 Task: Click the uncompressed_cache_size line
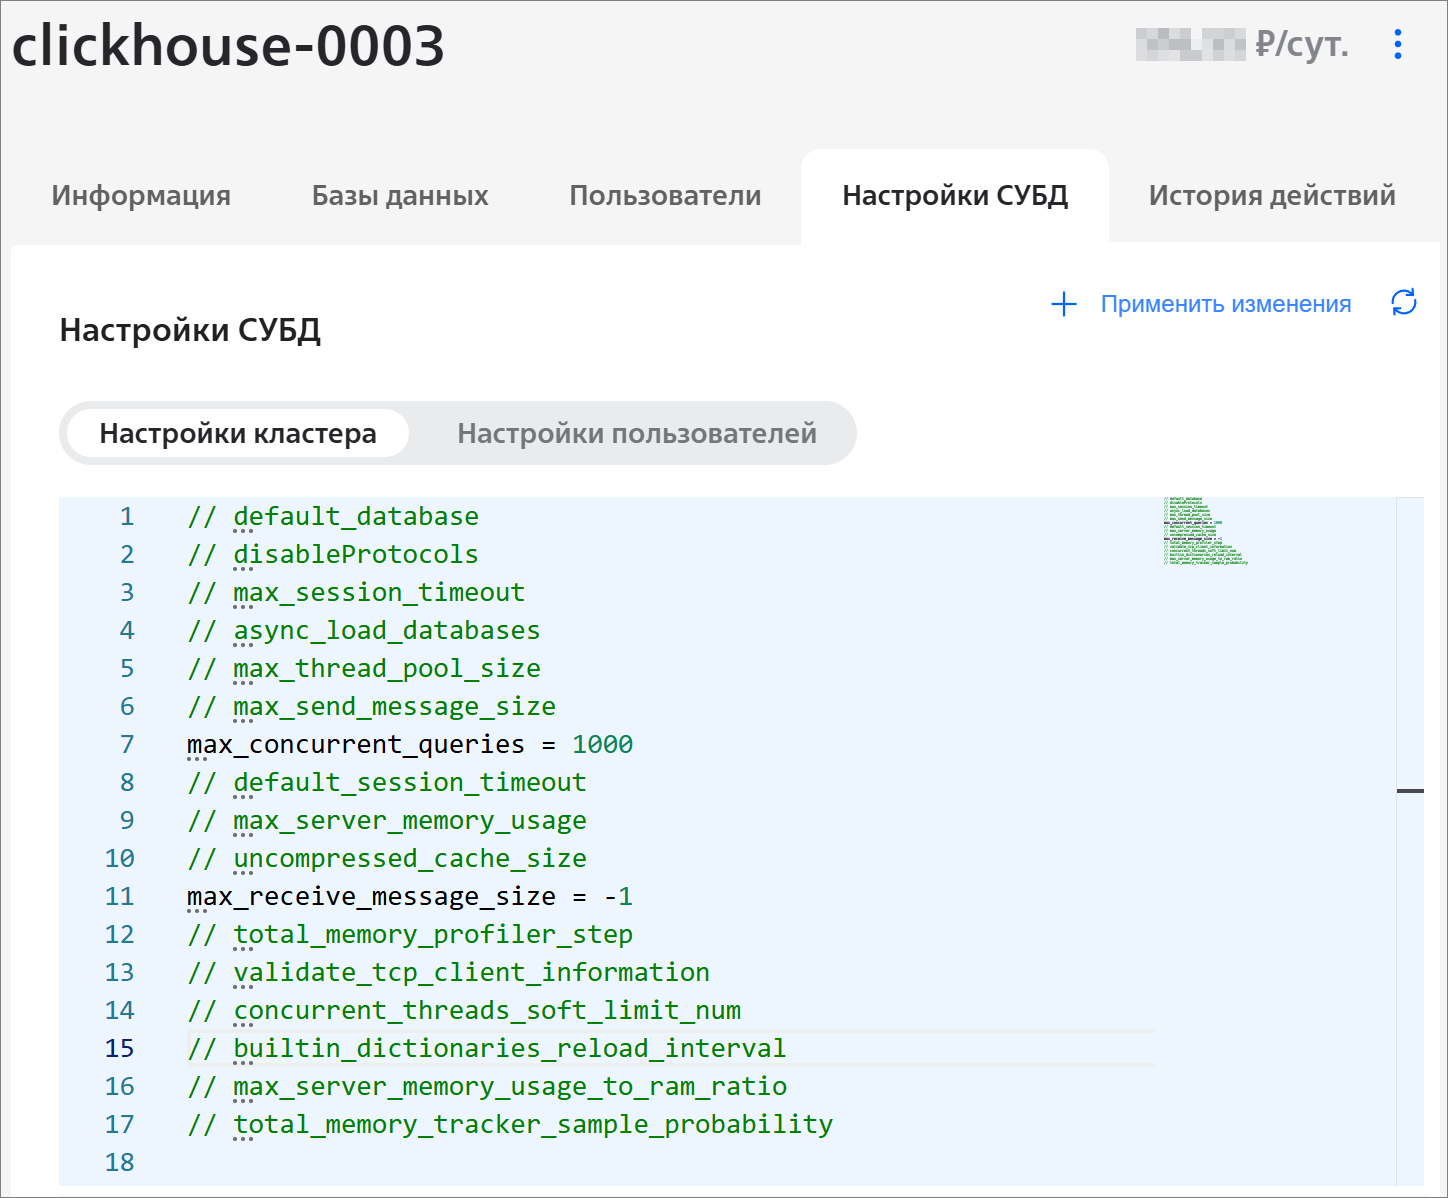point(387,859)
